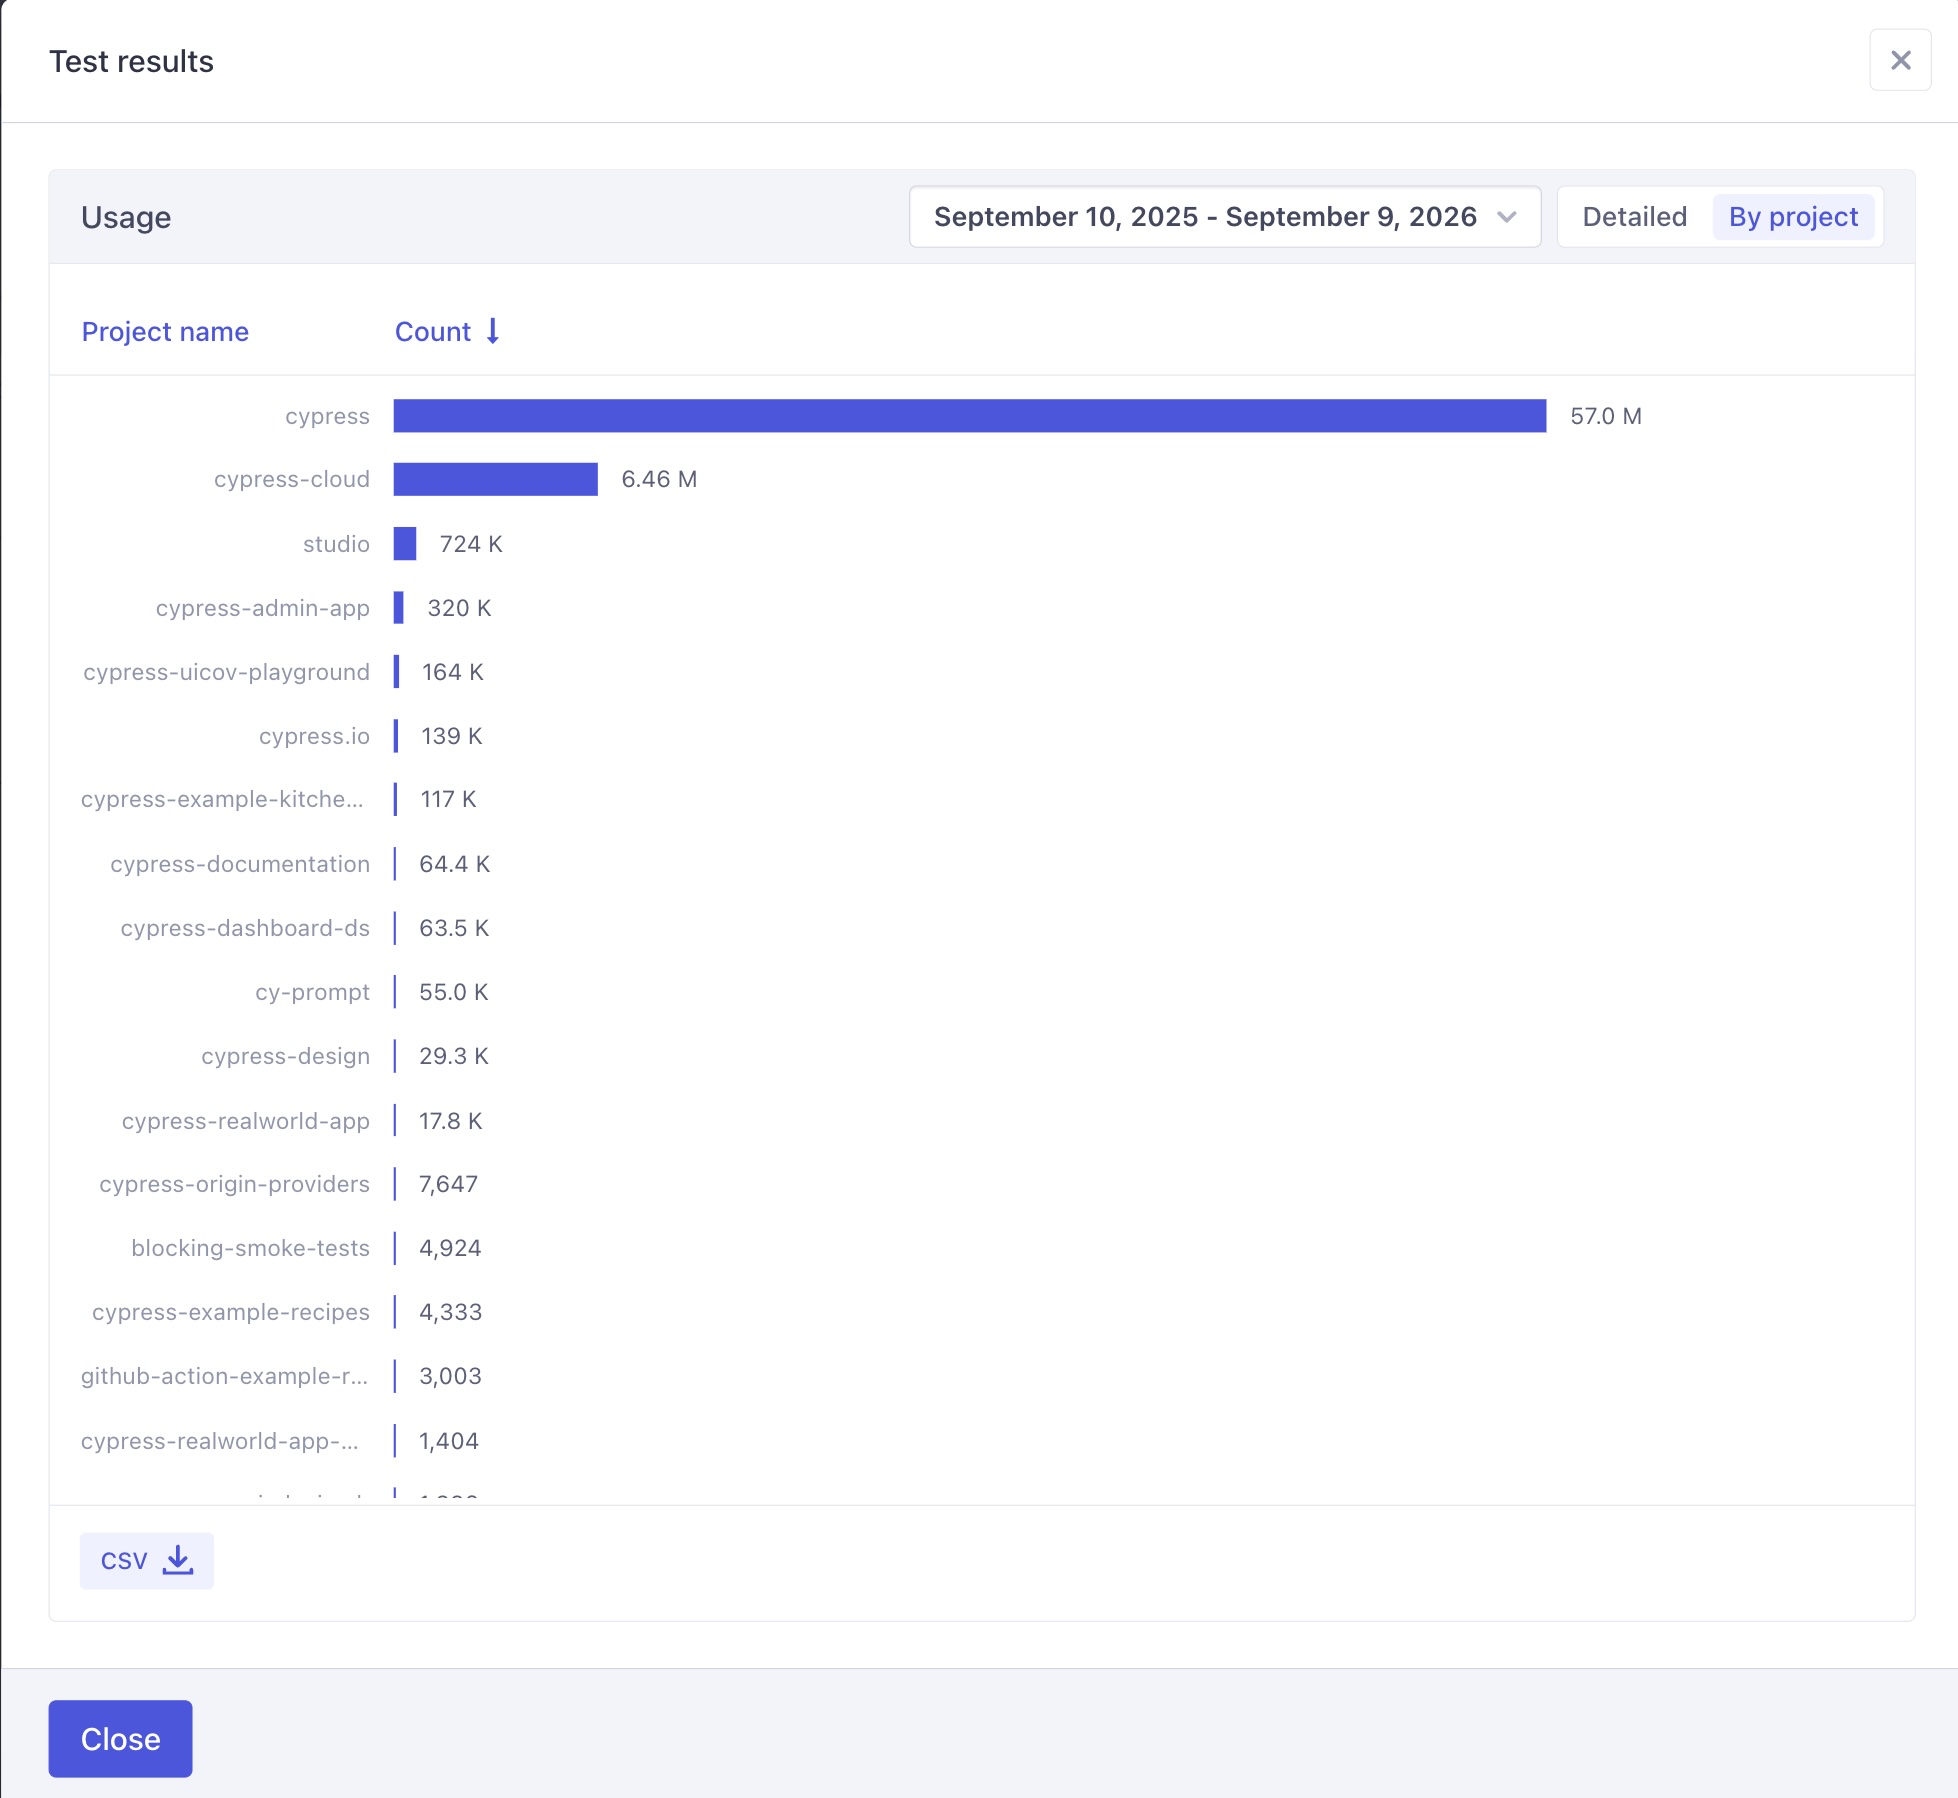Click the download arrow inside the CSV button
The image size is (1958, 1798).
(177, 1560)
